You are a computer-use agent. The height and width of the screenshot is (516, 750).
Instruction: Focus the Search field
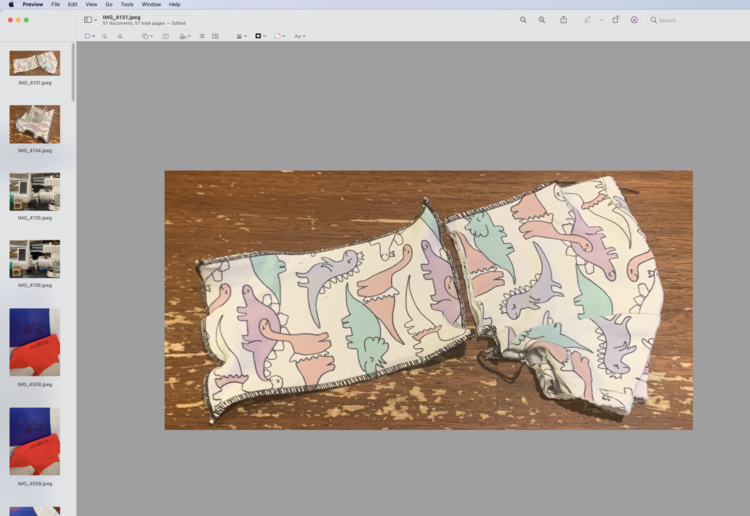698,20
